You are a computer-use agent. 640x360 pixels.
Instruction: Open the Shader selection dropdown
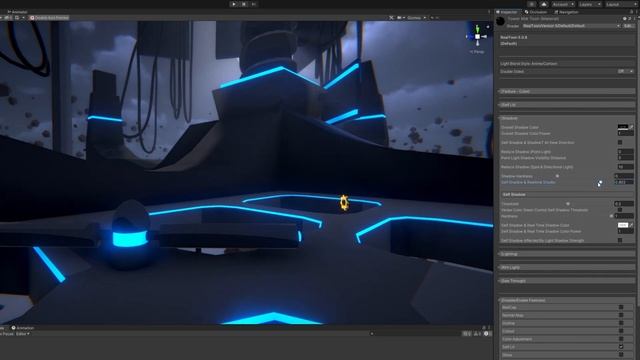(571, 26)
